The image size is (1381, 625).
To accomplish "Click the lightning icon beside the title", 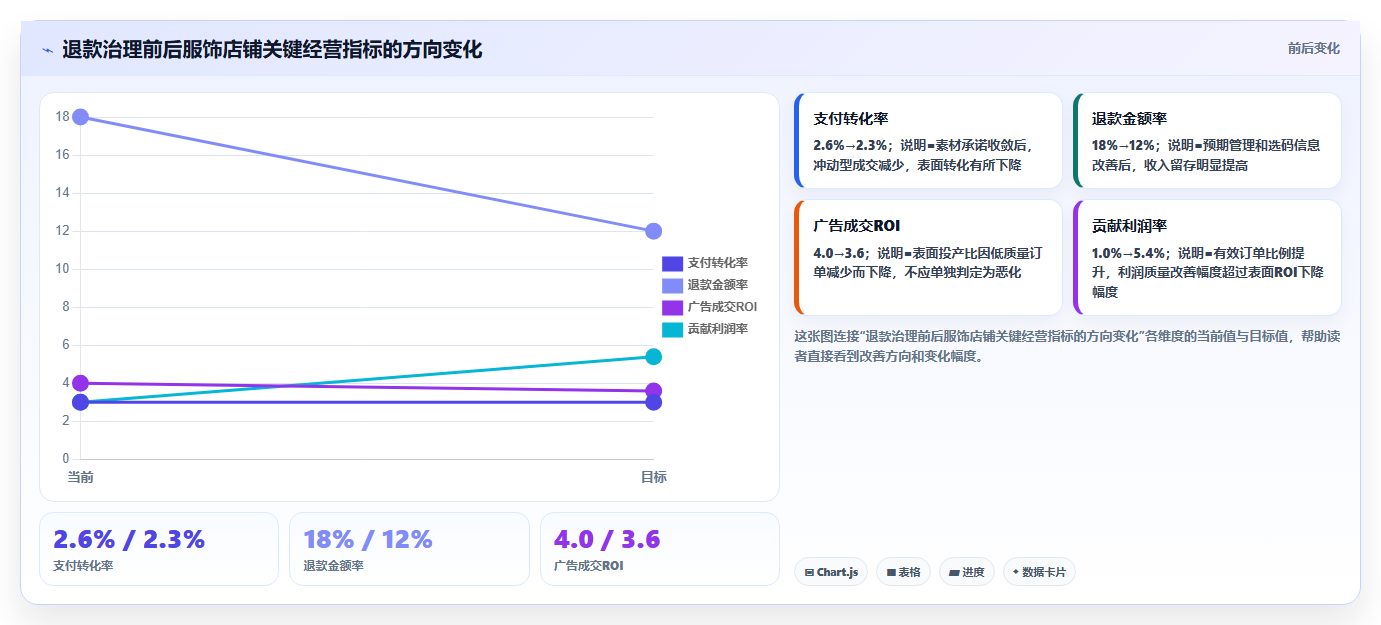I will coord(47,50).
